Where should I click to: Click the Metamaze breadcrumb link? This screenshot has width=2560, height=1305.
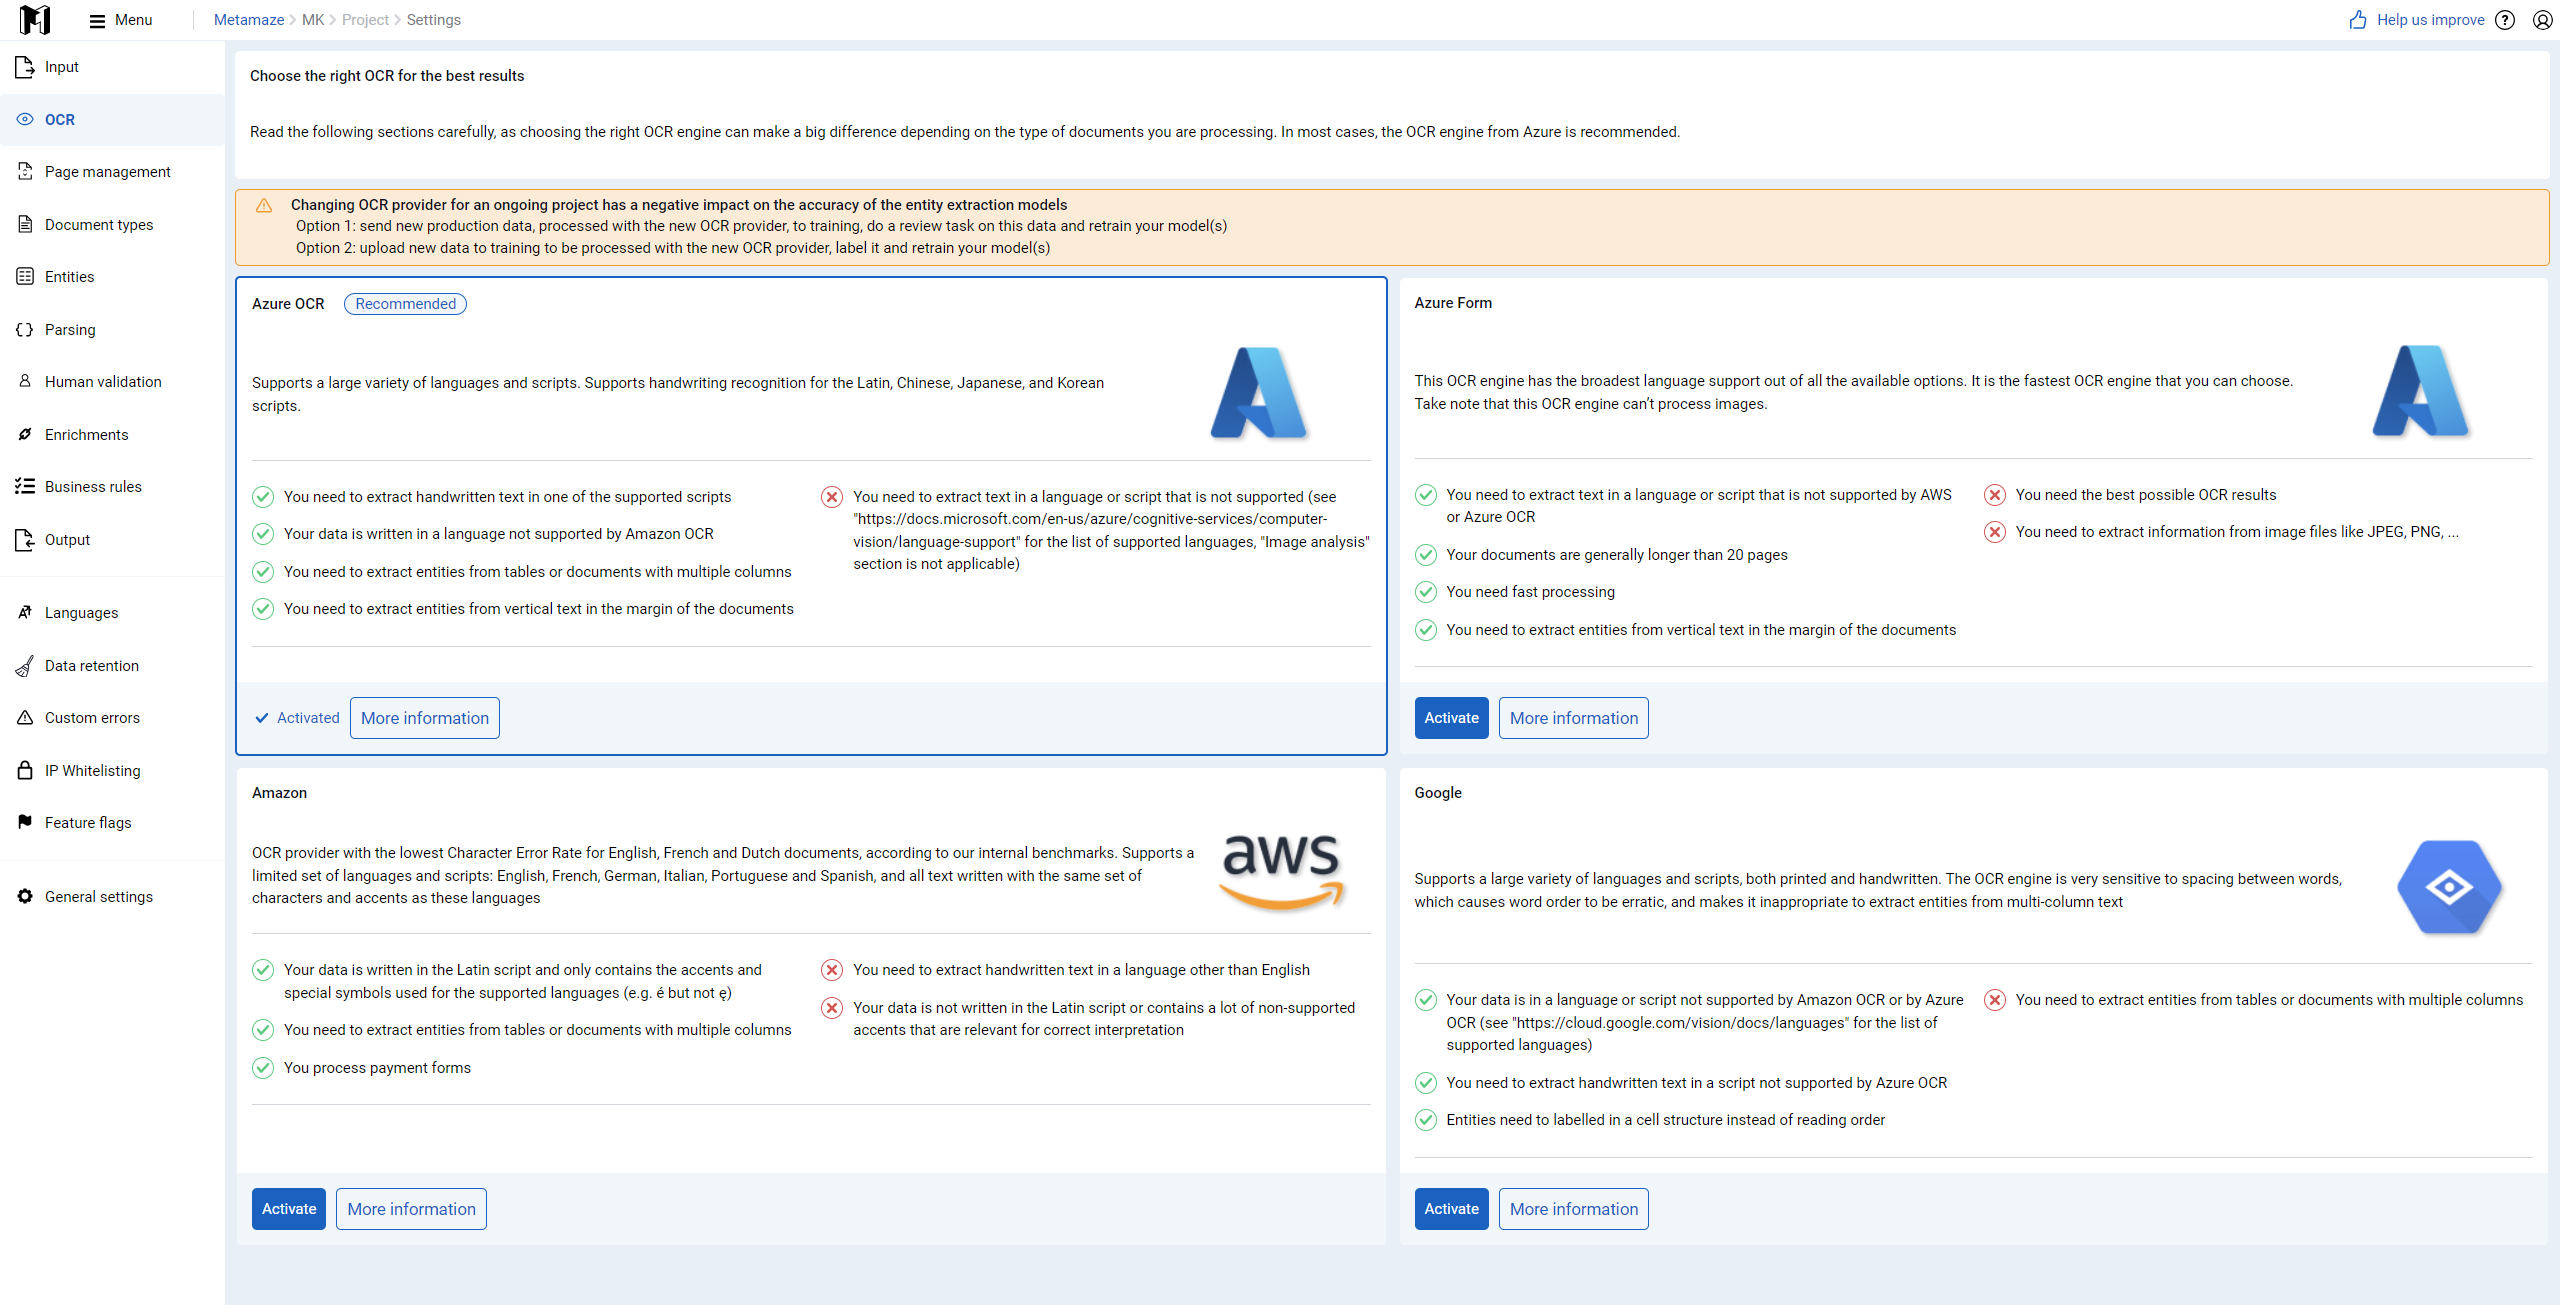[249, 20]
